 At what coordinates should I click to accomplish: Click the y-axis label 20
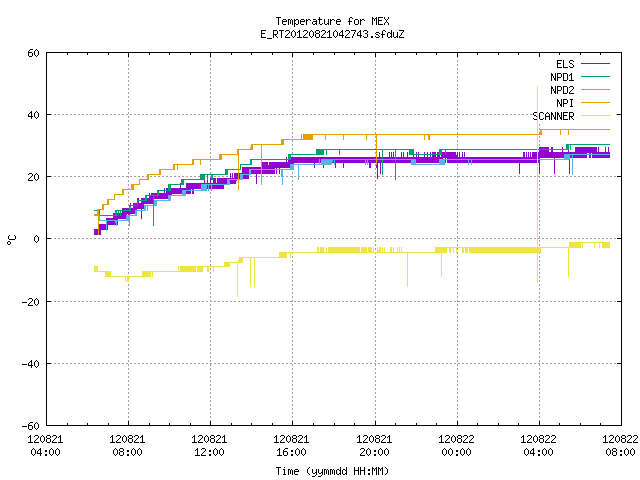[x=33, y=177]
